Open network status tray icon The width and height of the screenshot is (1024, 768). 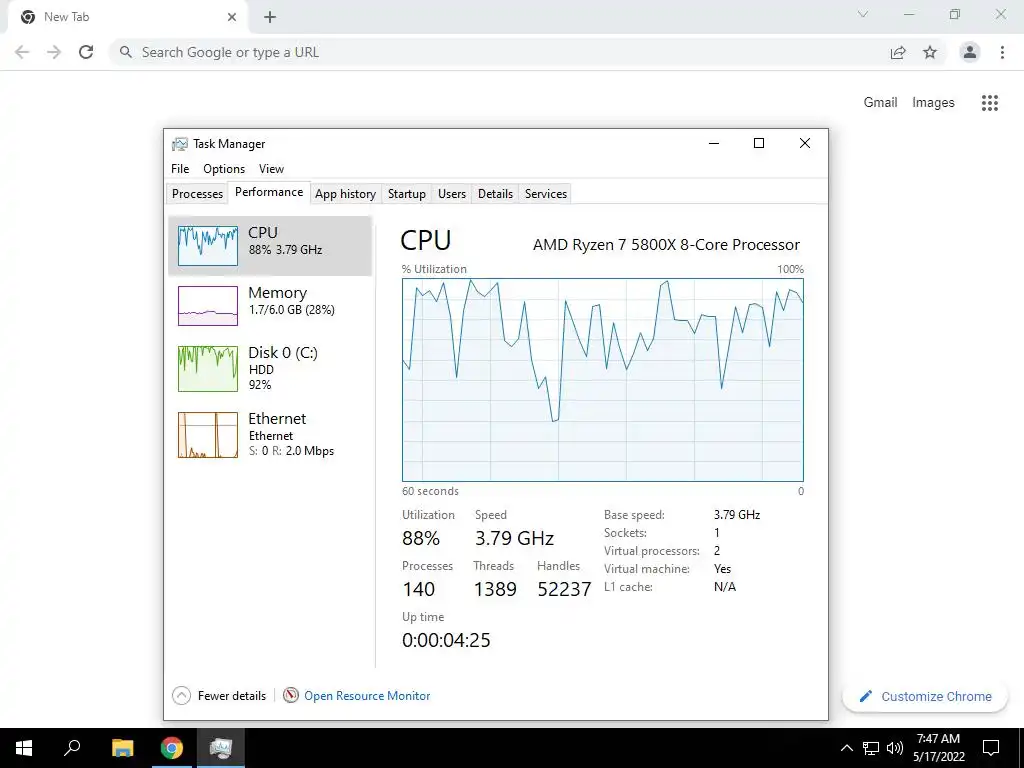tap(871, 748)
